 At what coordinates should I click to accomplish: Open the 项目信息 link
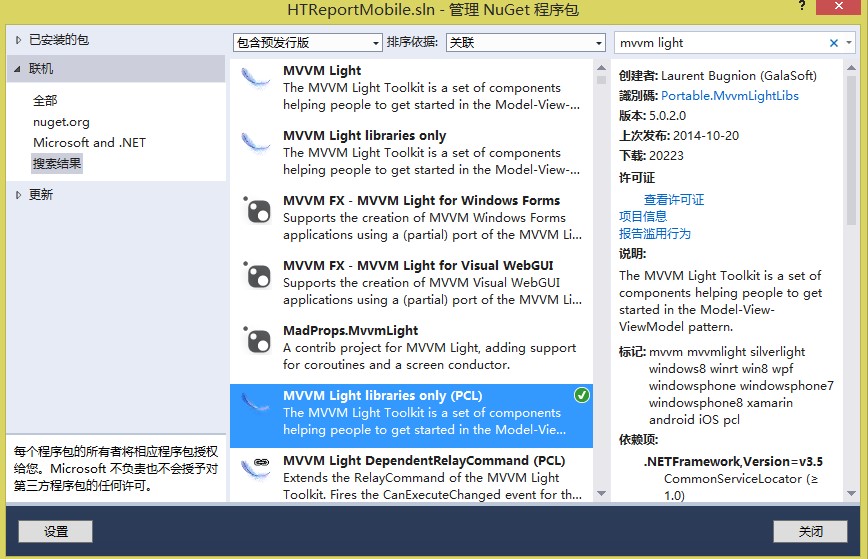[x=643, y=216]
